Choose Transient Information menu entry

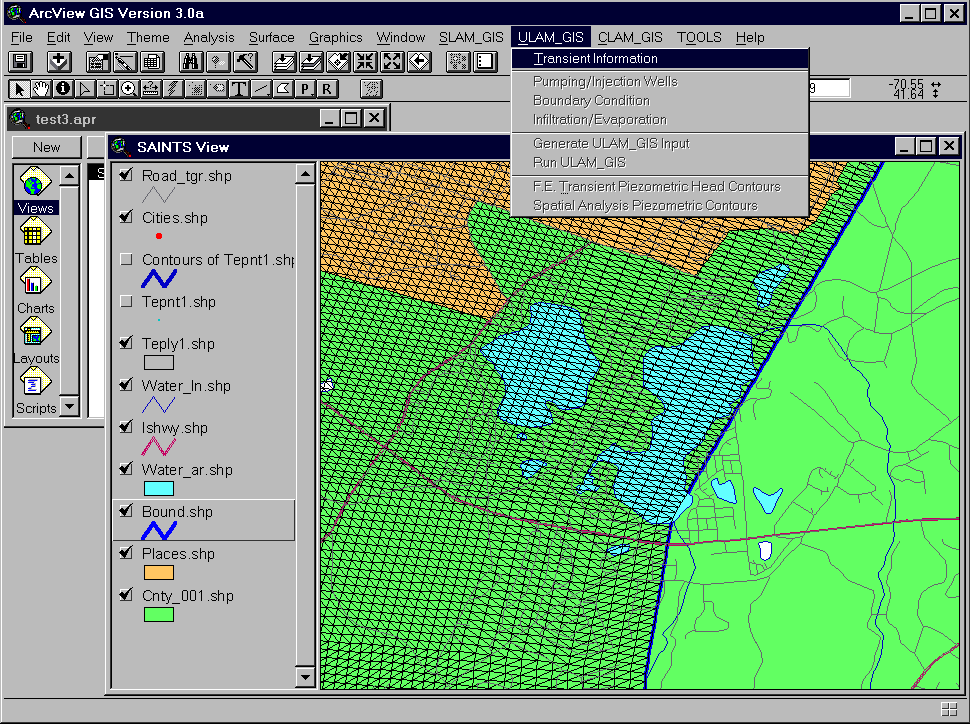[x=660, y=59]
